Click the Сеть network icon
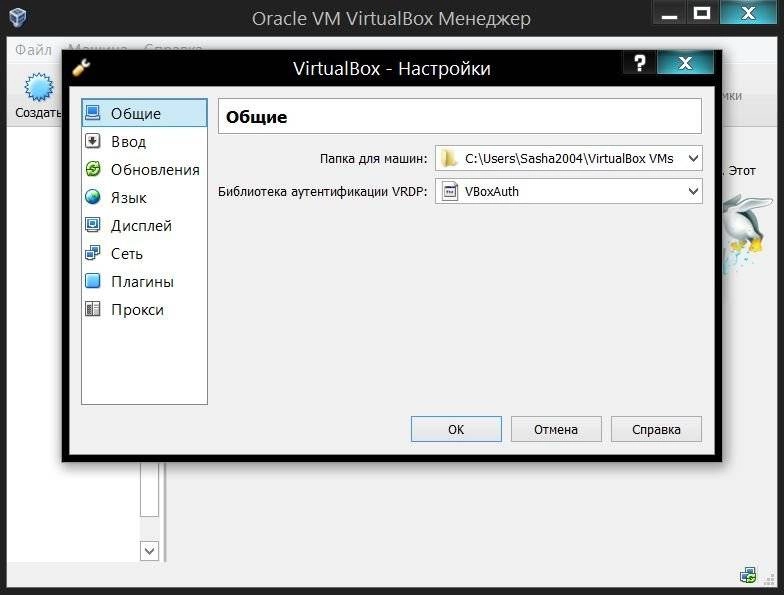 coord(93,253)
